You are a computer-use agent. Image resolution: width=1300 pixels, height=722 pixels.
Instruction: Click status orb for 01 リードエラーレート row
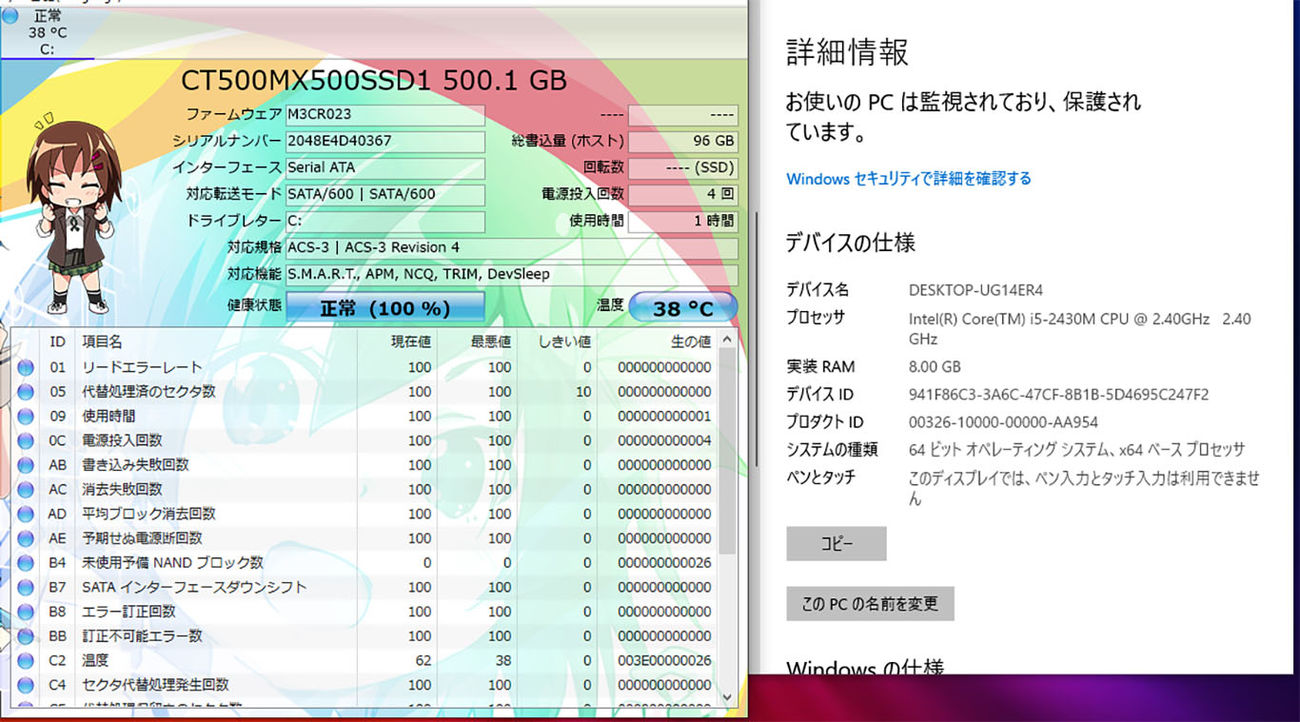click(25, 367)
